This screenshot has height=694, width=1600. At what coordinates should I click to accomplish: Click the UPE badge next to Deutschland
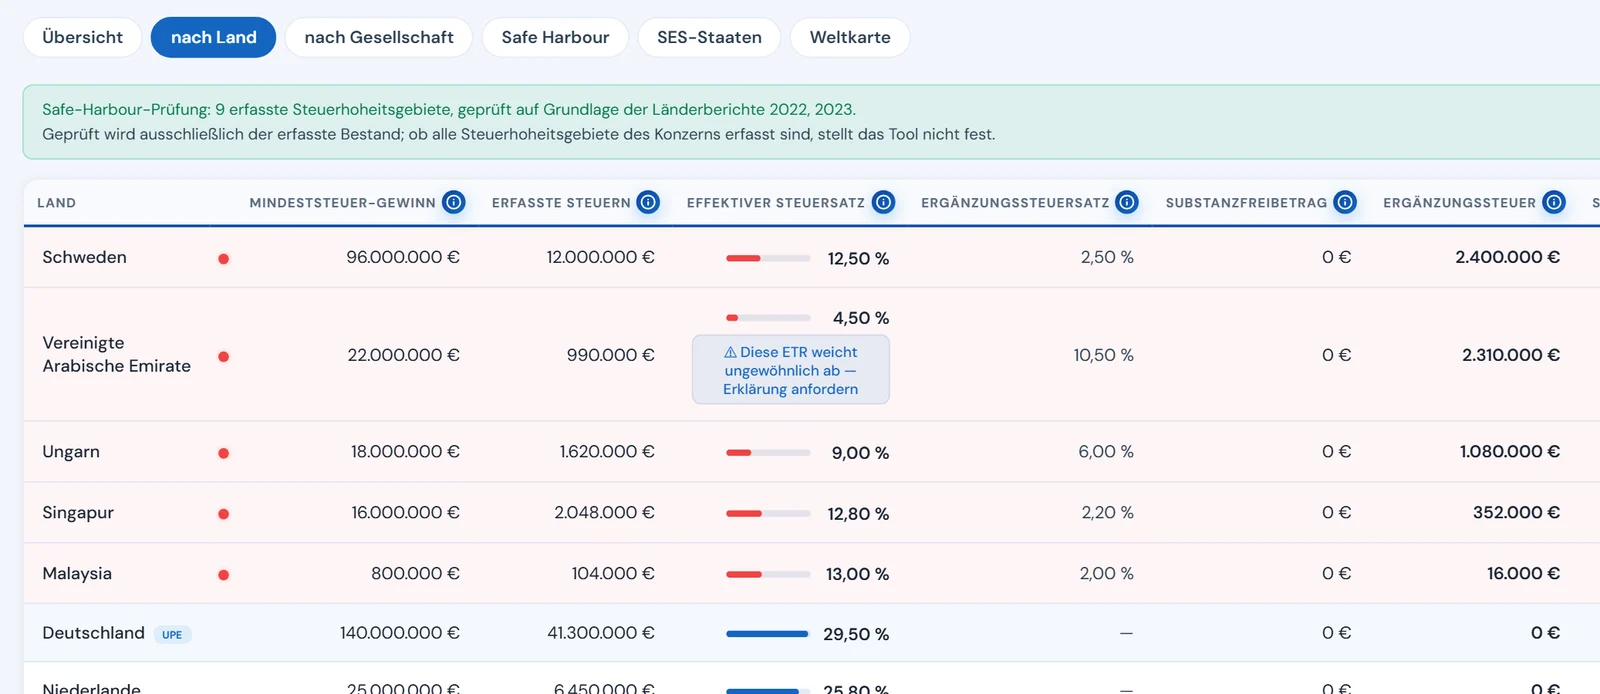(x=172, y=634)
